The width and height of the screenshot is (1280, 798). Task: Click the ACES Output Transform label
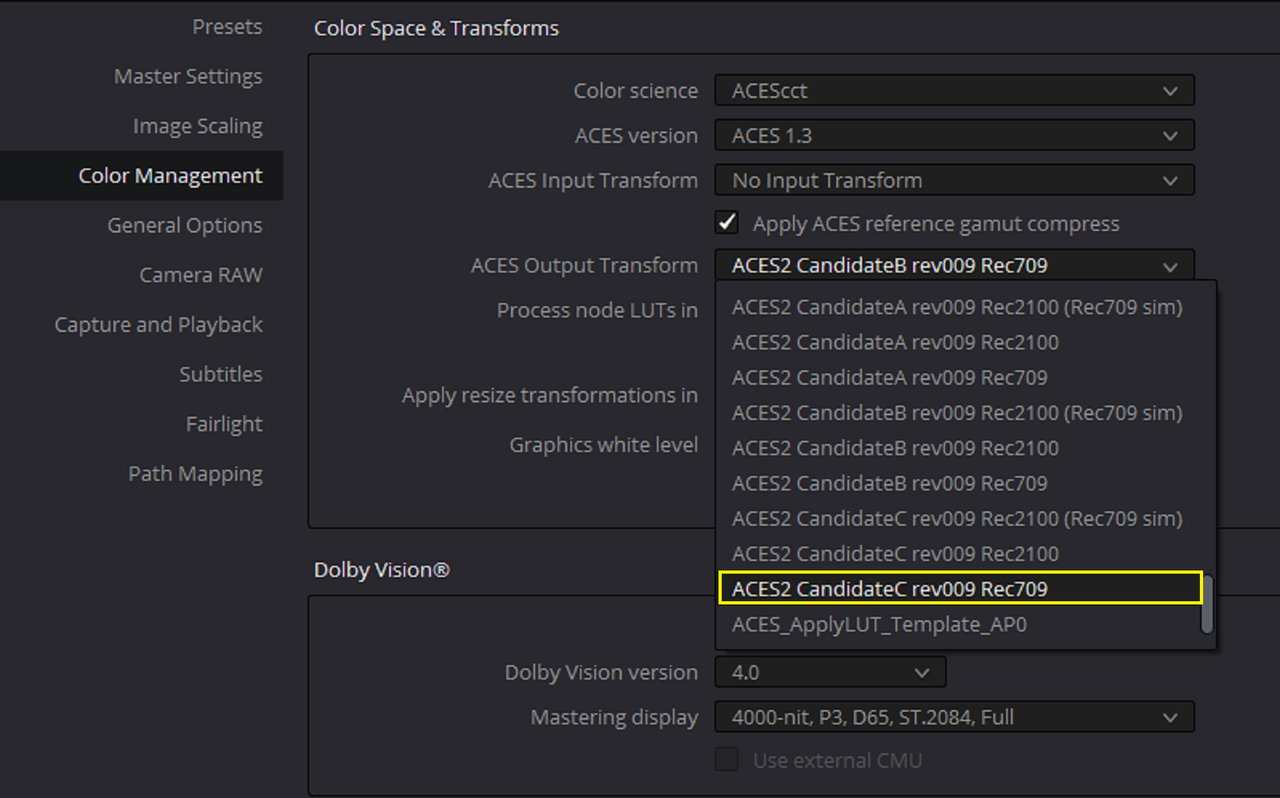tap(584, 266)
